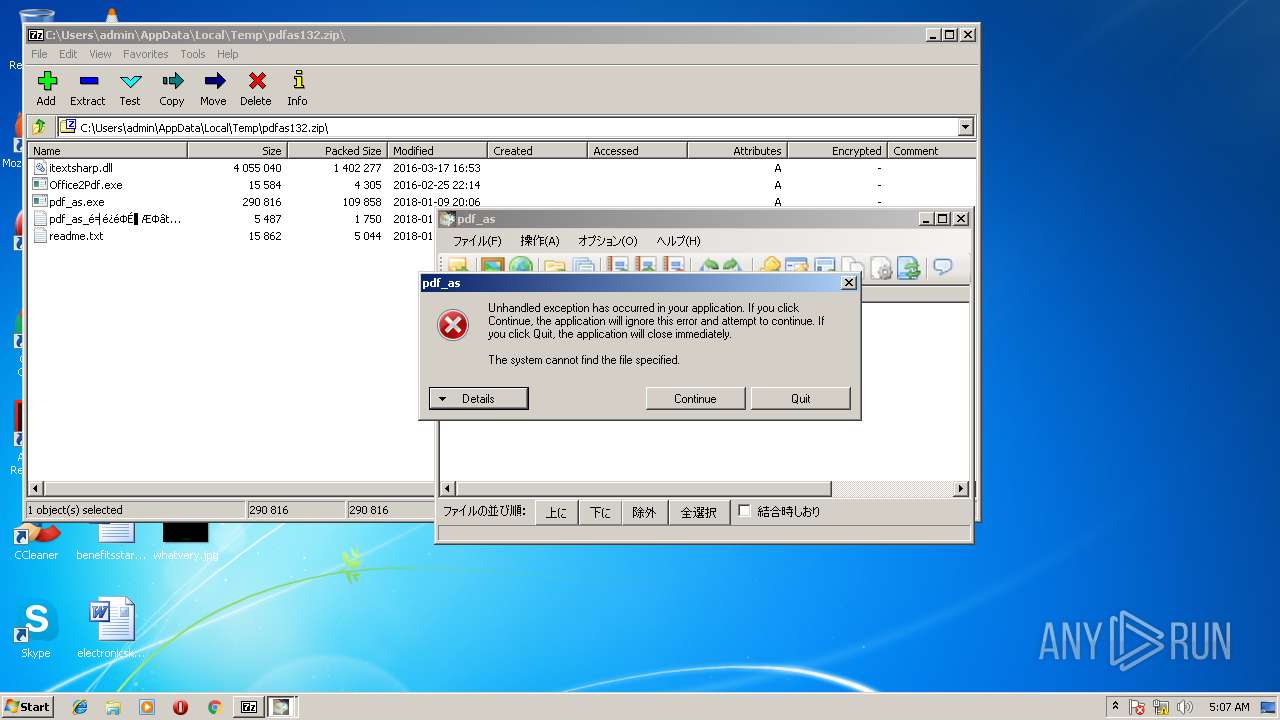Screen dimensions: 1280x720
Task: Click Quit in the error dialog
Action: coord(801,398)
